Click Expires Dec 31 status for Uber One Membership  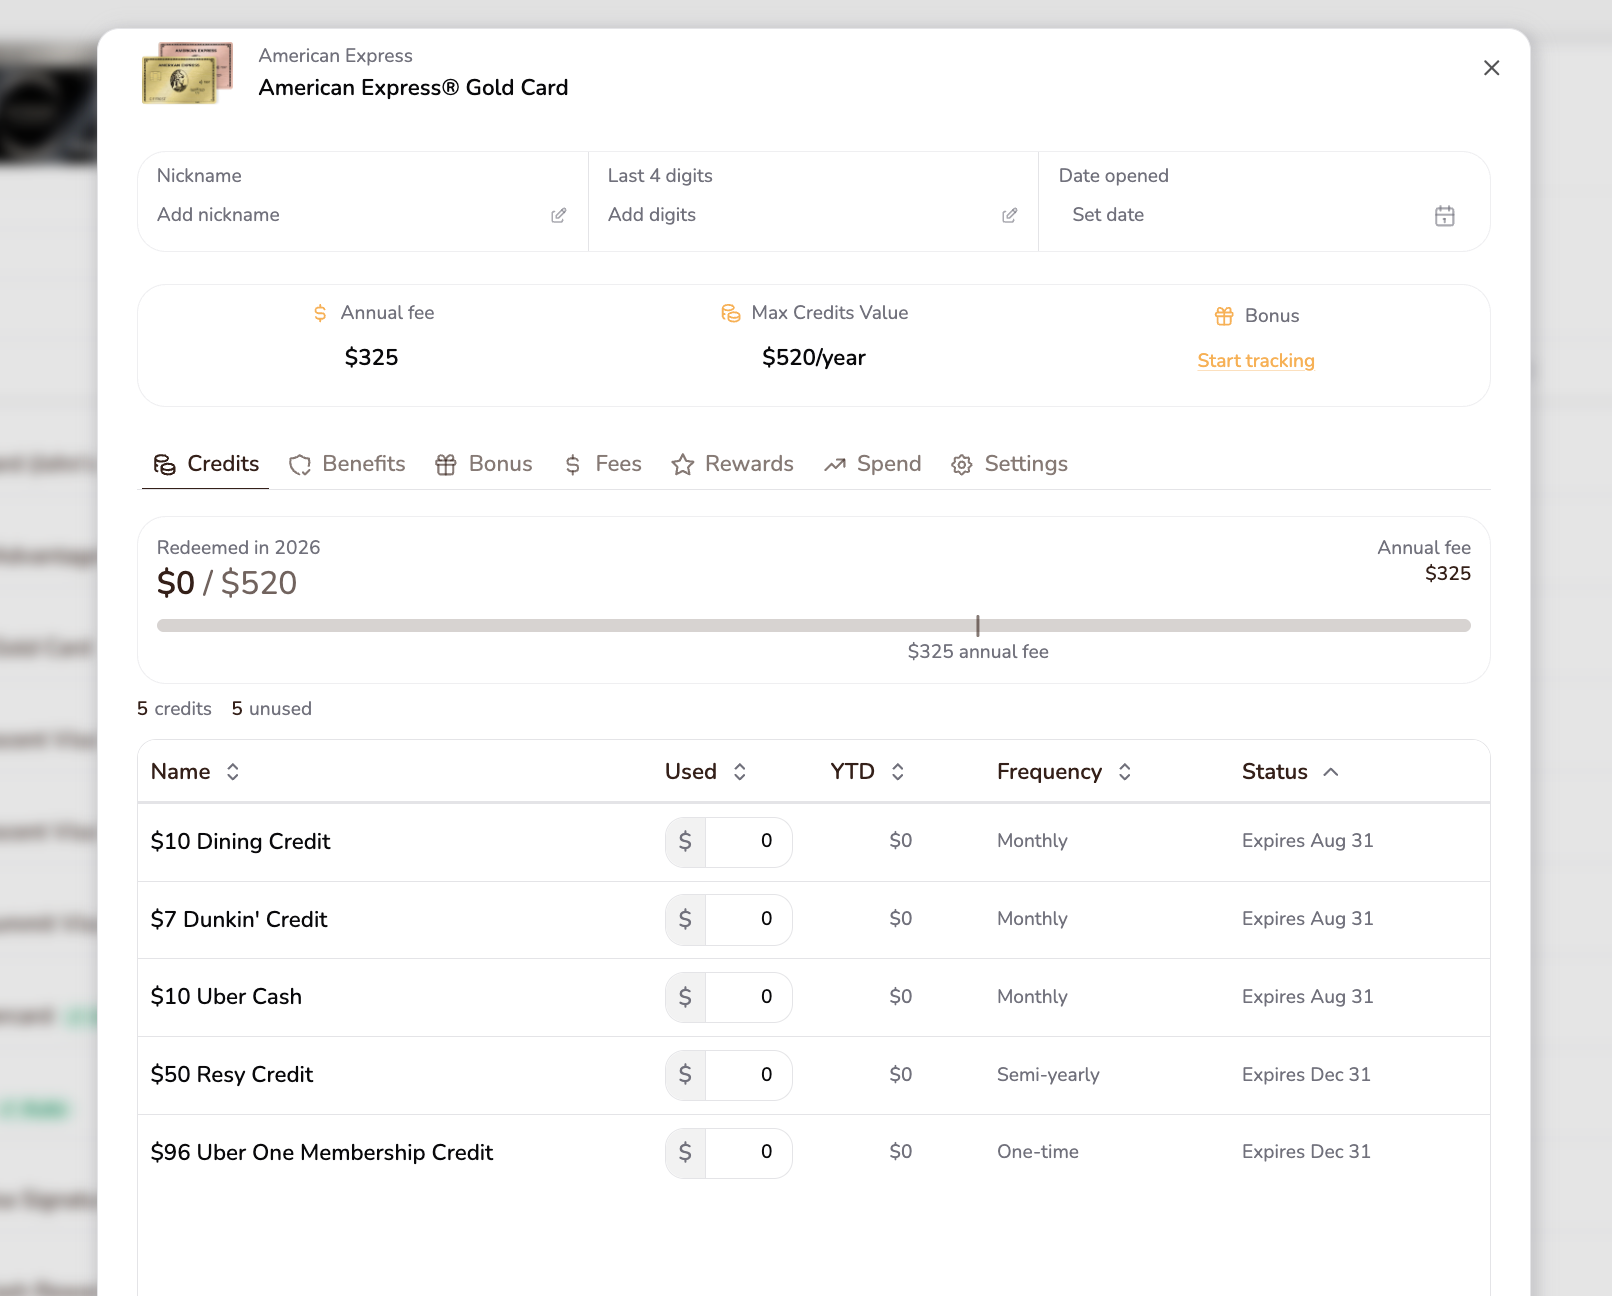click(1306, 1152)
